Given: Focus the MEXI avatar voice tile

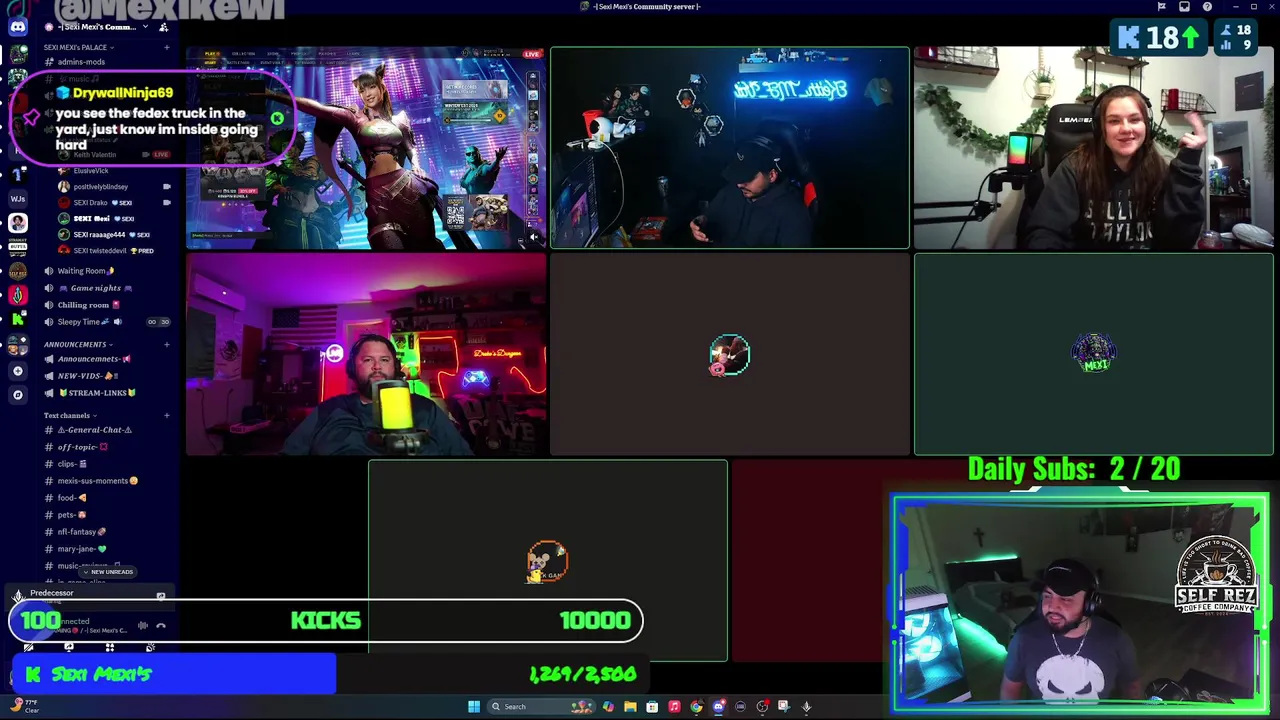Looking at the screenshot, I should click(x=1094, y=354).
